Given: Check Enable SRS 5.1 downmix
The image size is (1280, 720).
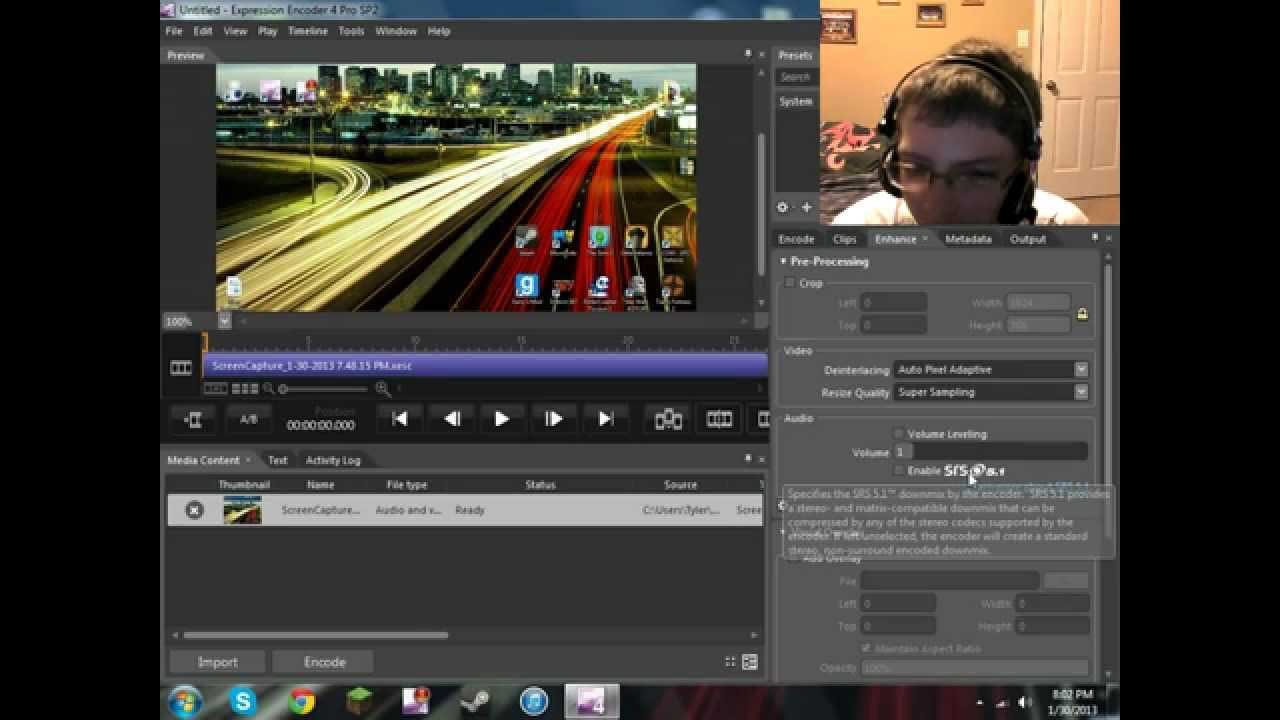Looking at the screenshot, I should click(x=898, y=470).
